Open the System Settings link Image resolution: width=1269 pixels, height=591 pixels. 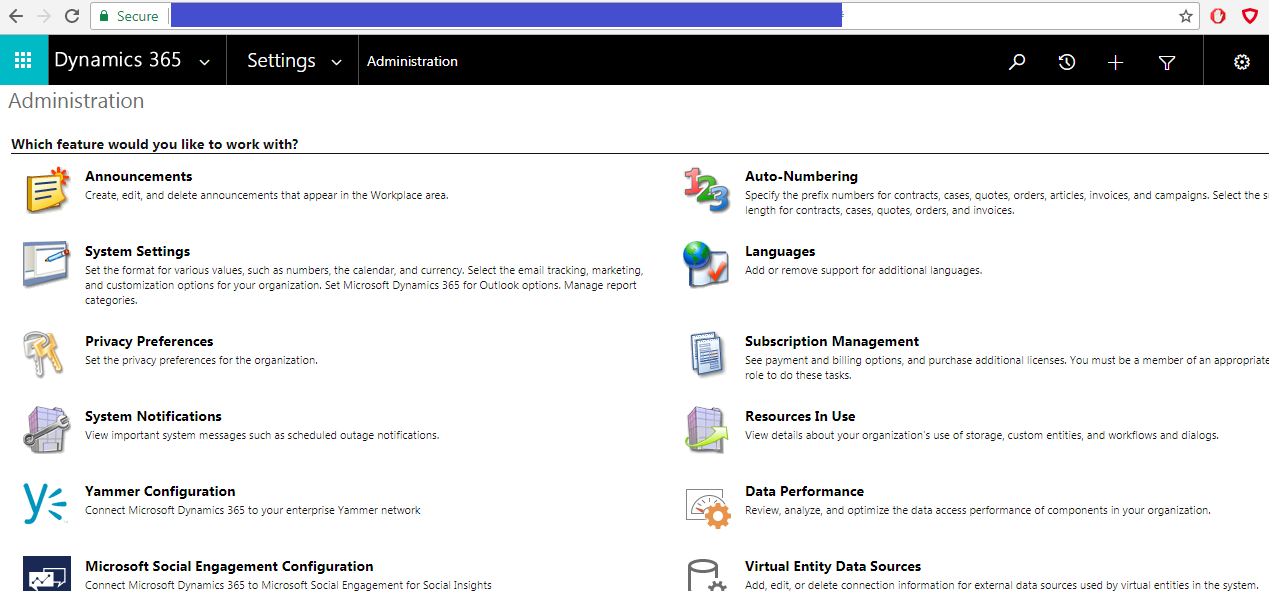tap(138, 251)
